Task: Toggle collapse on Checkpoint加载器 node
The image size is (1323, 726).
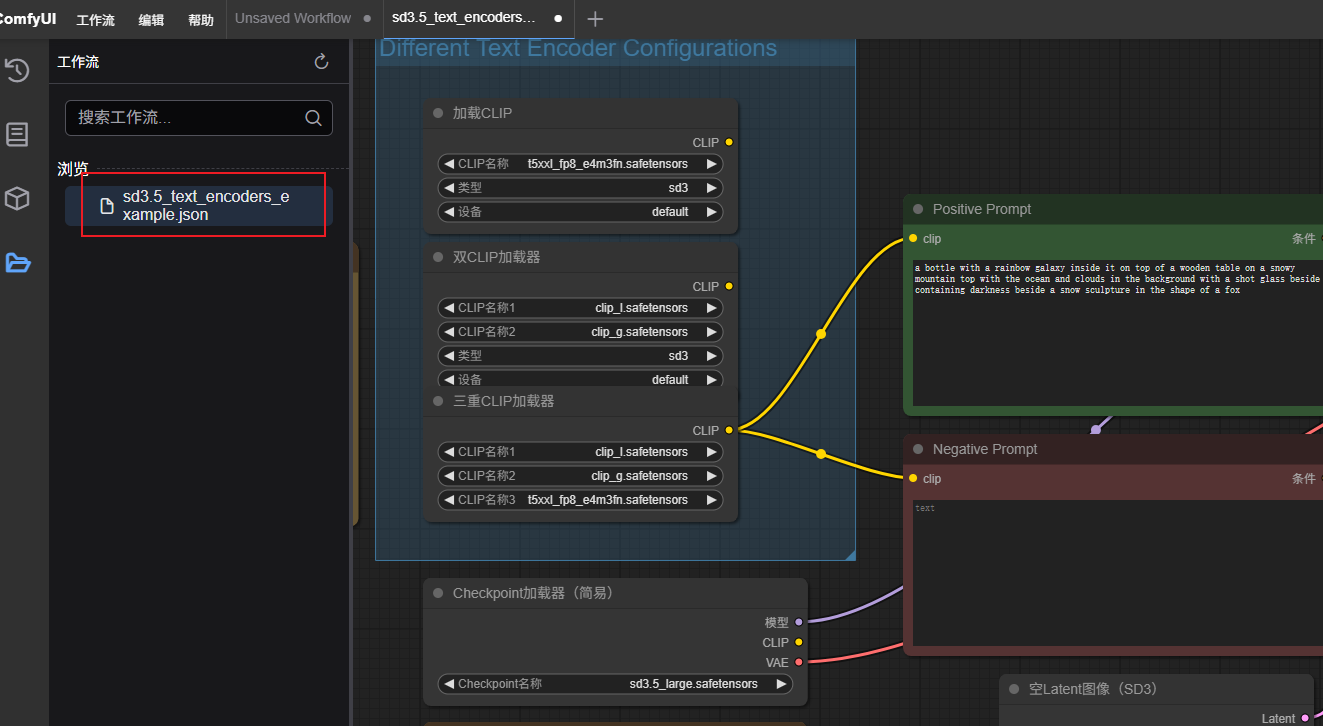Action: [x=438, y=594]
